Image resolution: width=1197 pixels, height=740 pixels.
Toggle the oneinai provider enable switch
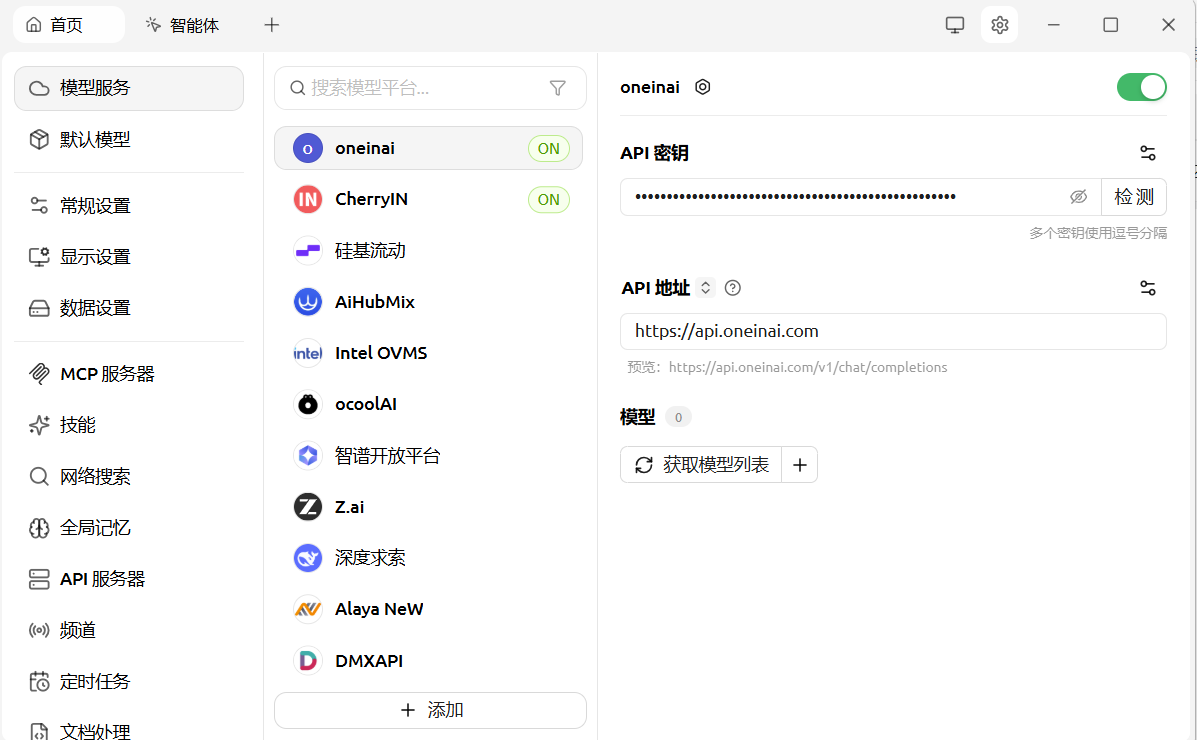[x=1141, y=87]
